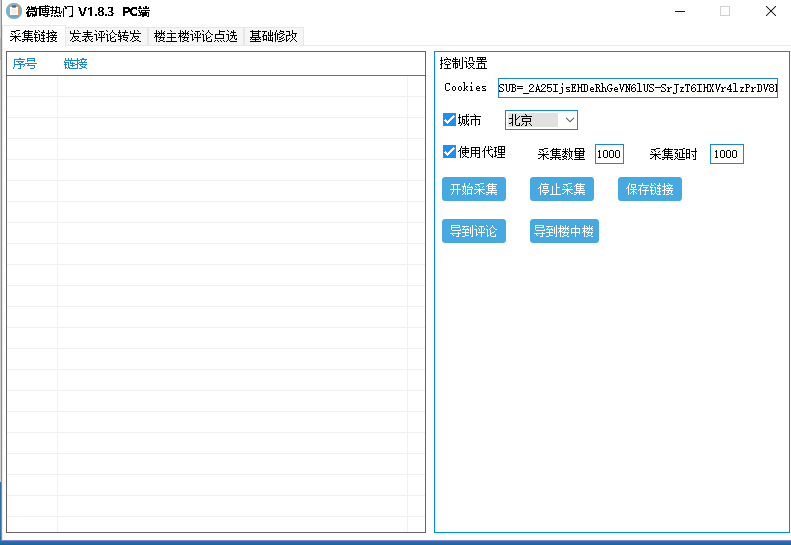Click the 导到楼中楼 button
Image resolution: width=791 pixels, height=545 pixels.
click(564, 232)
